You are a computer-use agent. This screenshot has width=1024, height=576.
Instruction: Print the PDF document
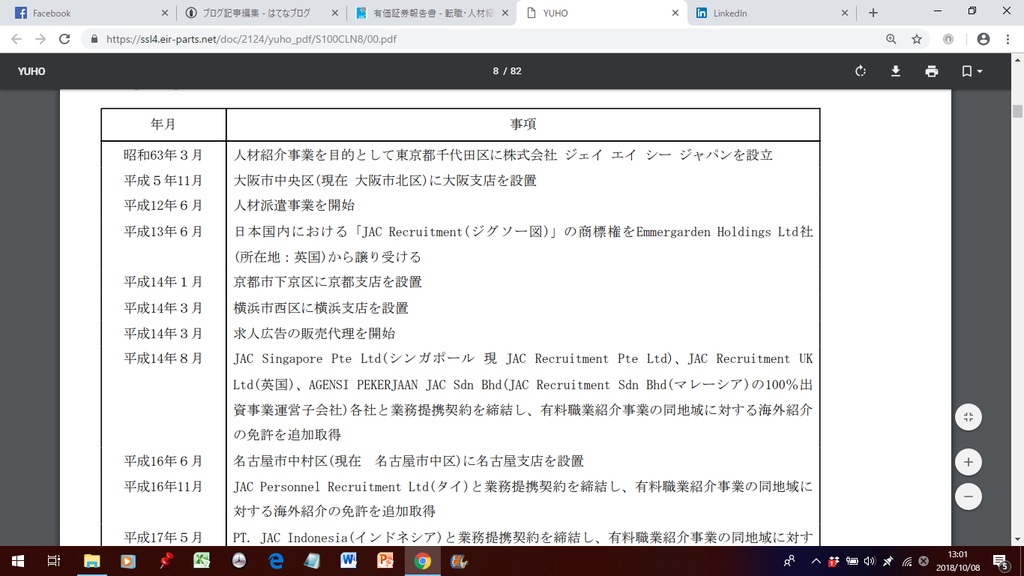tap(931, 71)
